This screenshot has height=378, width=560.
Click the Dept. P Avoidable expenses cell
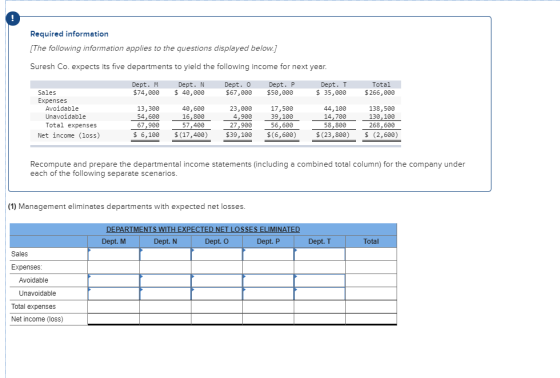click(268, 280)
